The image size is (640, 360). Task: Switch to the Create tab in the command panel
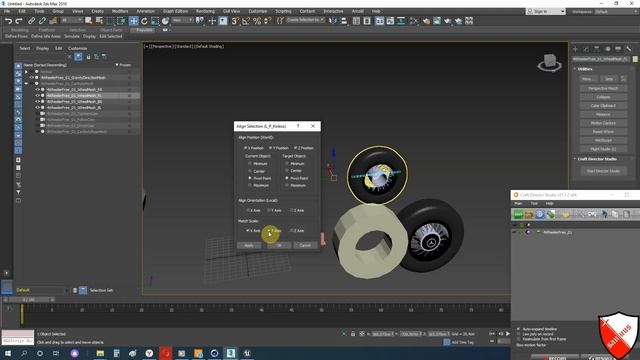(576, 49)
